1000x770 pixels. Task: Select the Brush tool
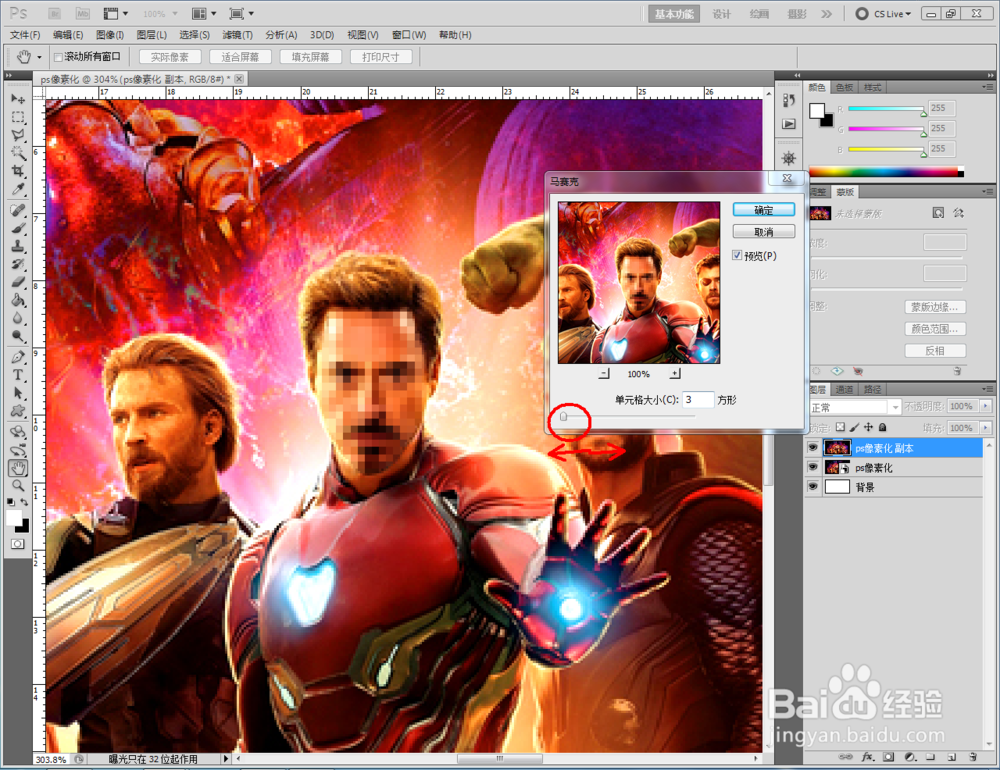point(18,228)
